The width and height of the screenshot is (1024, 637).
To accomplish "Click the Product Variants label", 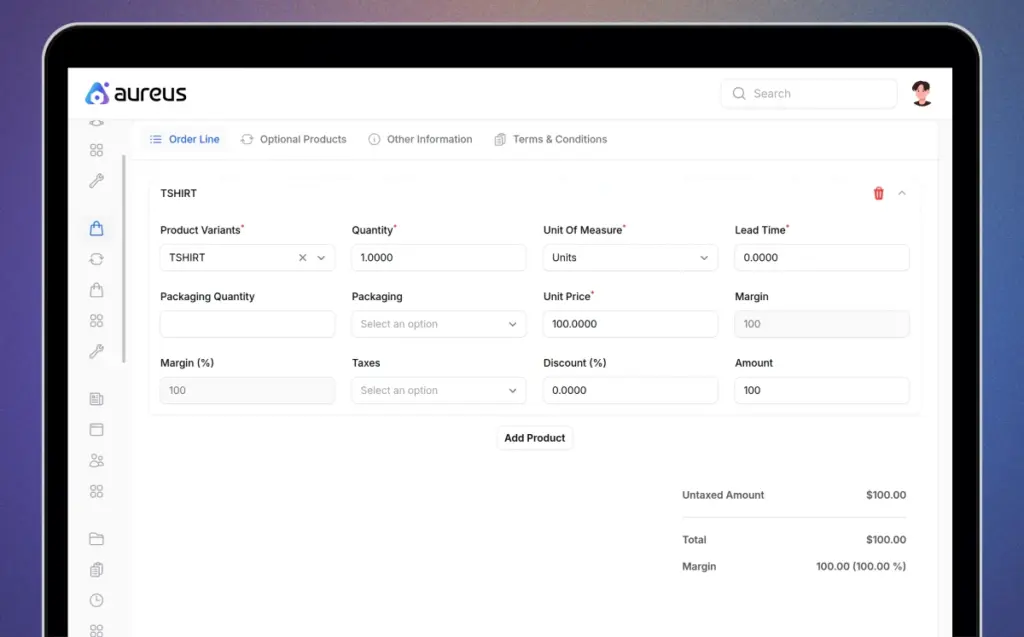I will tap(200, 230).
